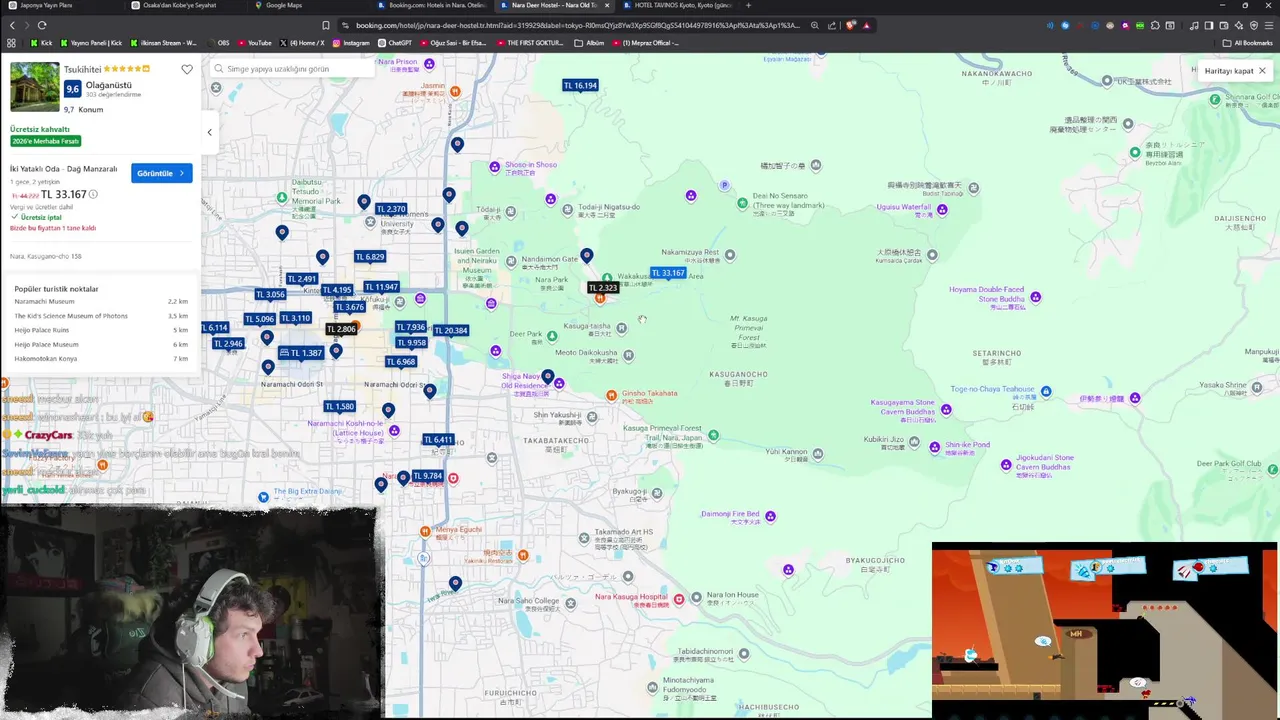Image resolution: width=1280 pixels, height=720 pixels.
Task: Select the TL 6.829 map price marker
Action: 369,257
